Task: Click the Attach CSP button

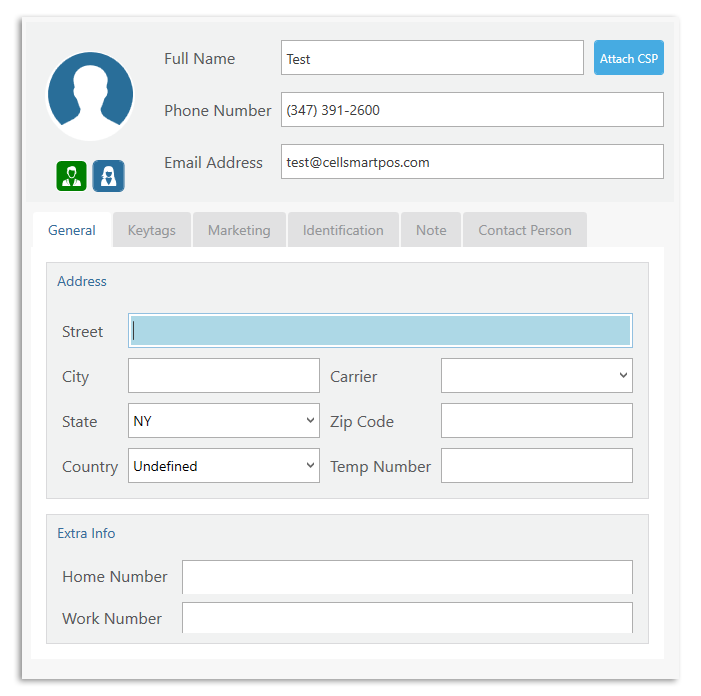Action: click(629, 58)
